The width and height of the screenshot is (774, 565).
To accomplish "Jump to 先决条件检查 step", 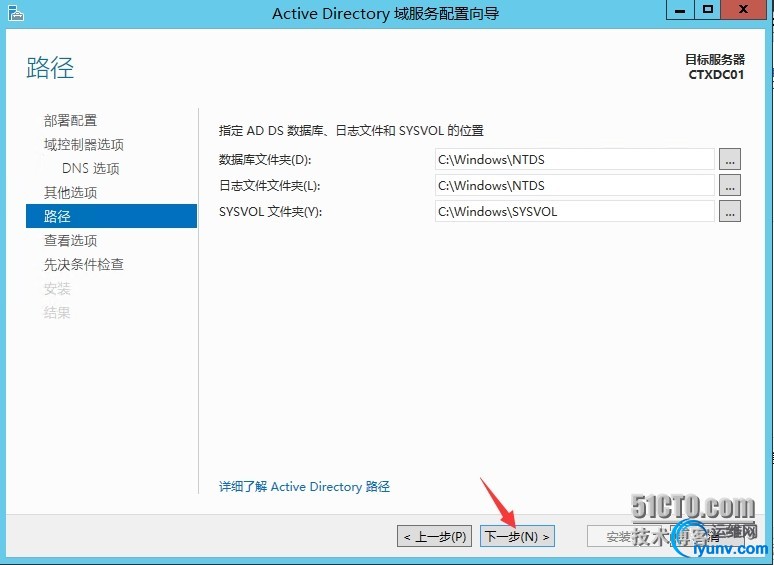I will 83,264.
